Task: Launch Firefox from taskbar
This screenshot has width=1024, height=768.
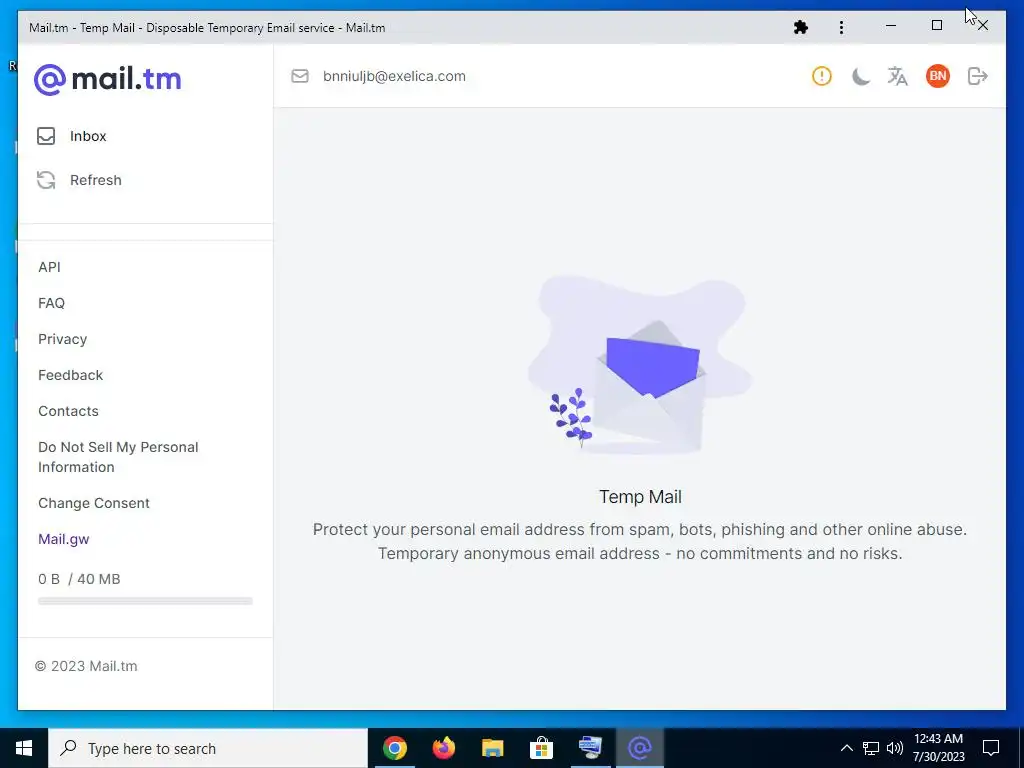Action: (x=444, y=748)
